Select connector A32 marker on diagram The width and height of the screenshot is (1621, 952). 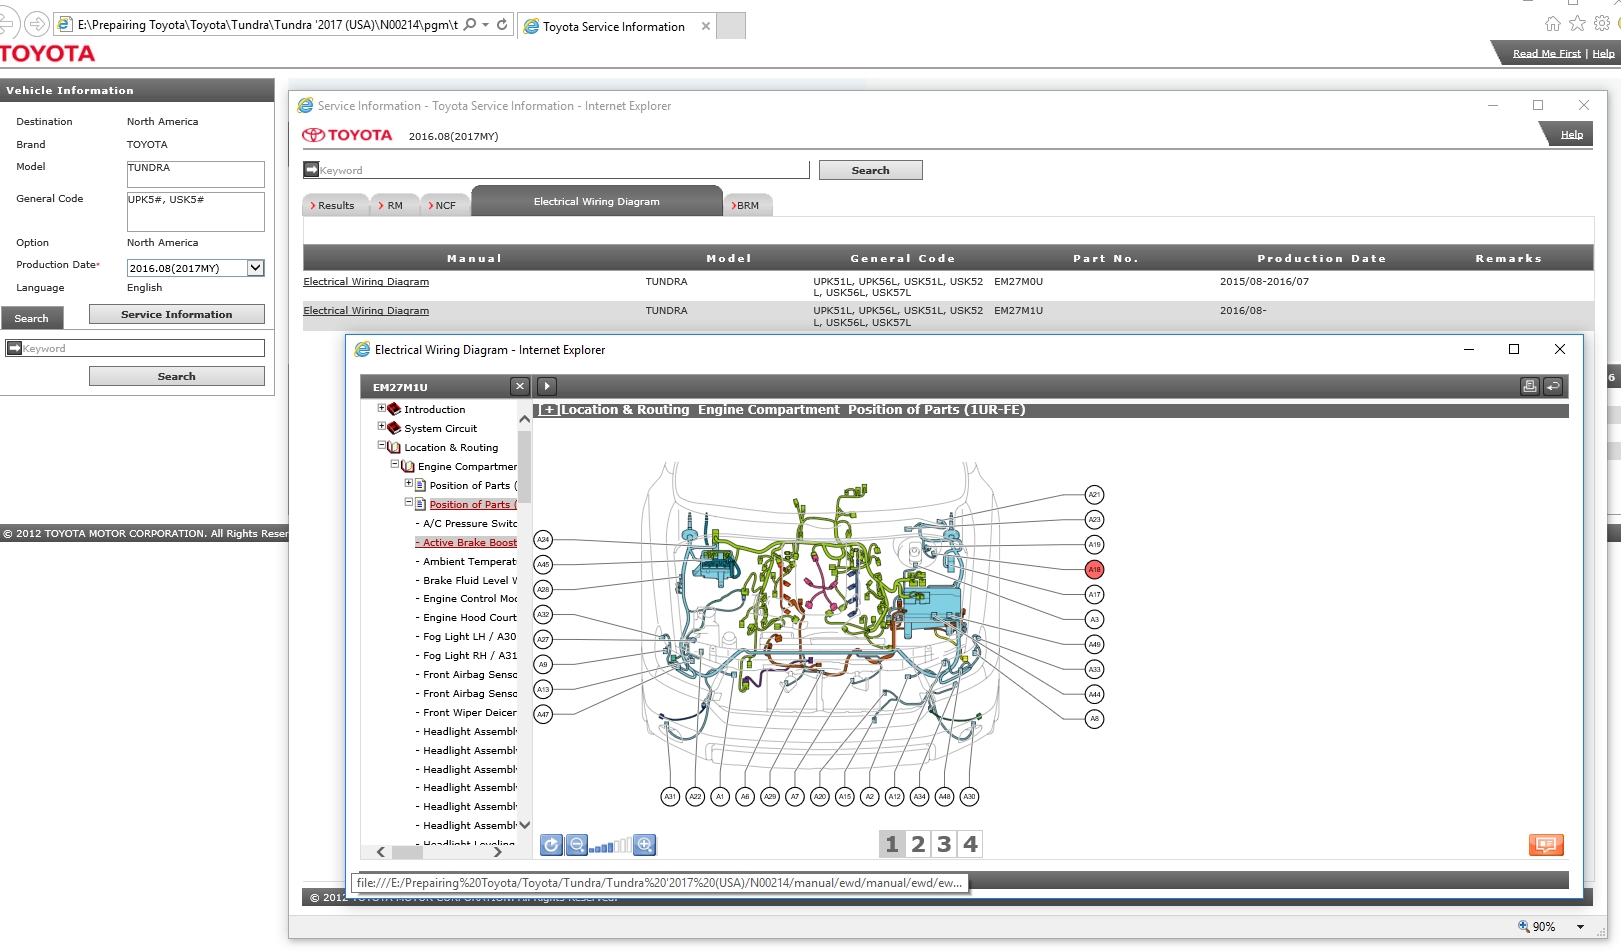coord(543,615)
